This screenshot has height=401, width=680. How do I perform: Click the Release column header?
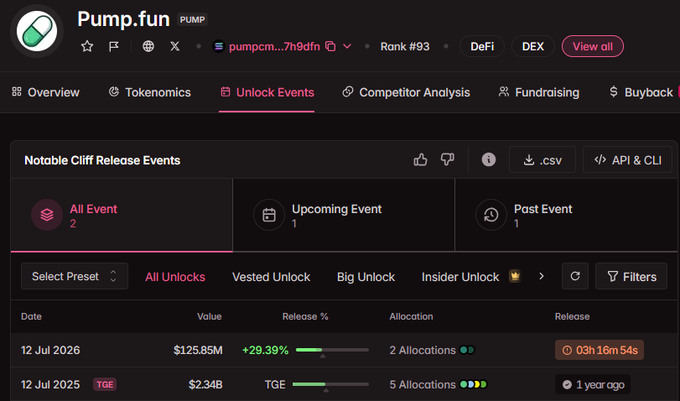(x=572, y=316)
